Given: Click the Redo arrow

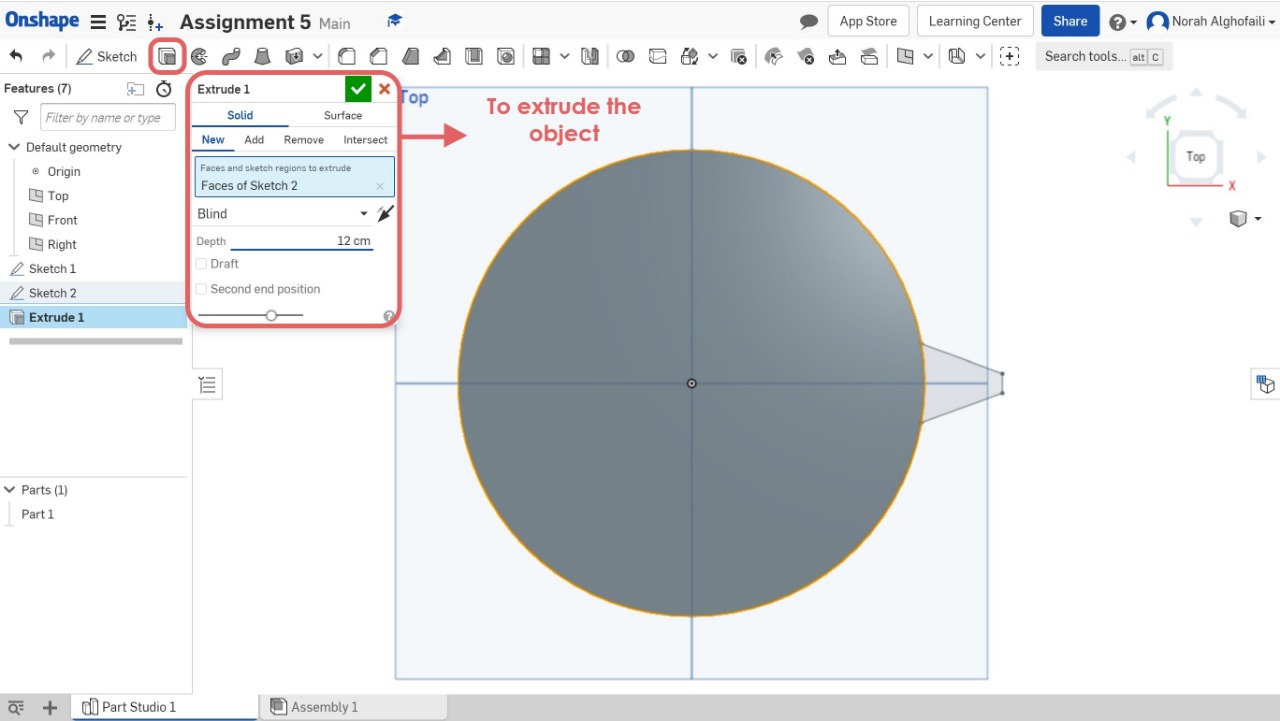Looking at the screenshot, I should point(48,56).
